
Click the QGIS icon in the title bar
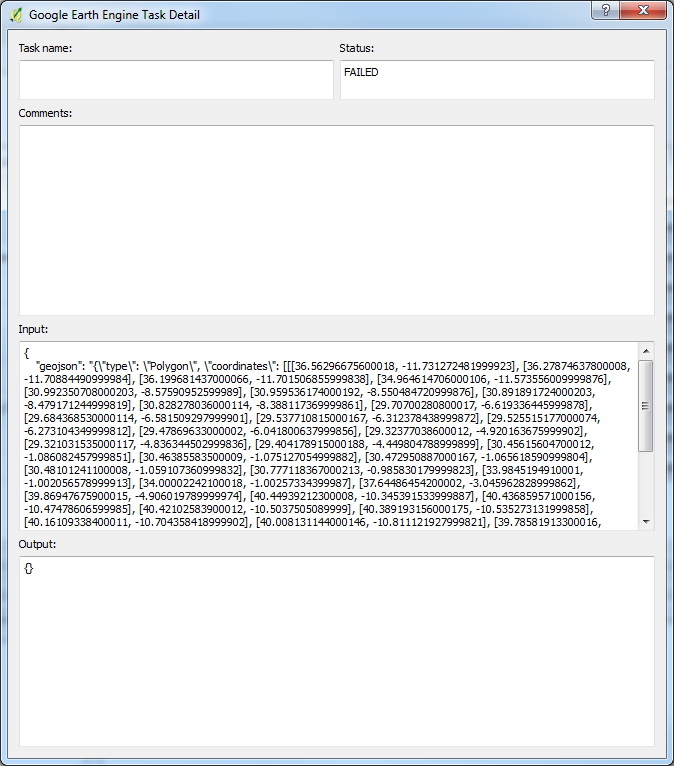(x=15, y=15)
